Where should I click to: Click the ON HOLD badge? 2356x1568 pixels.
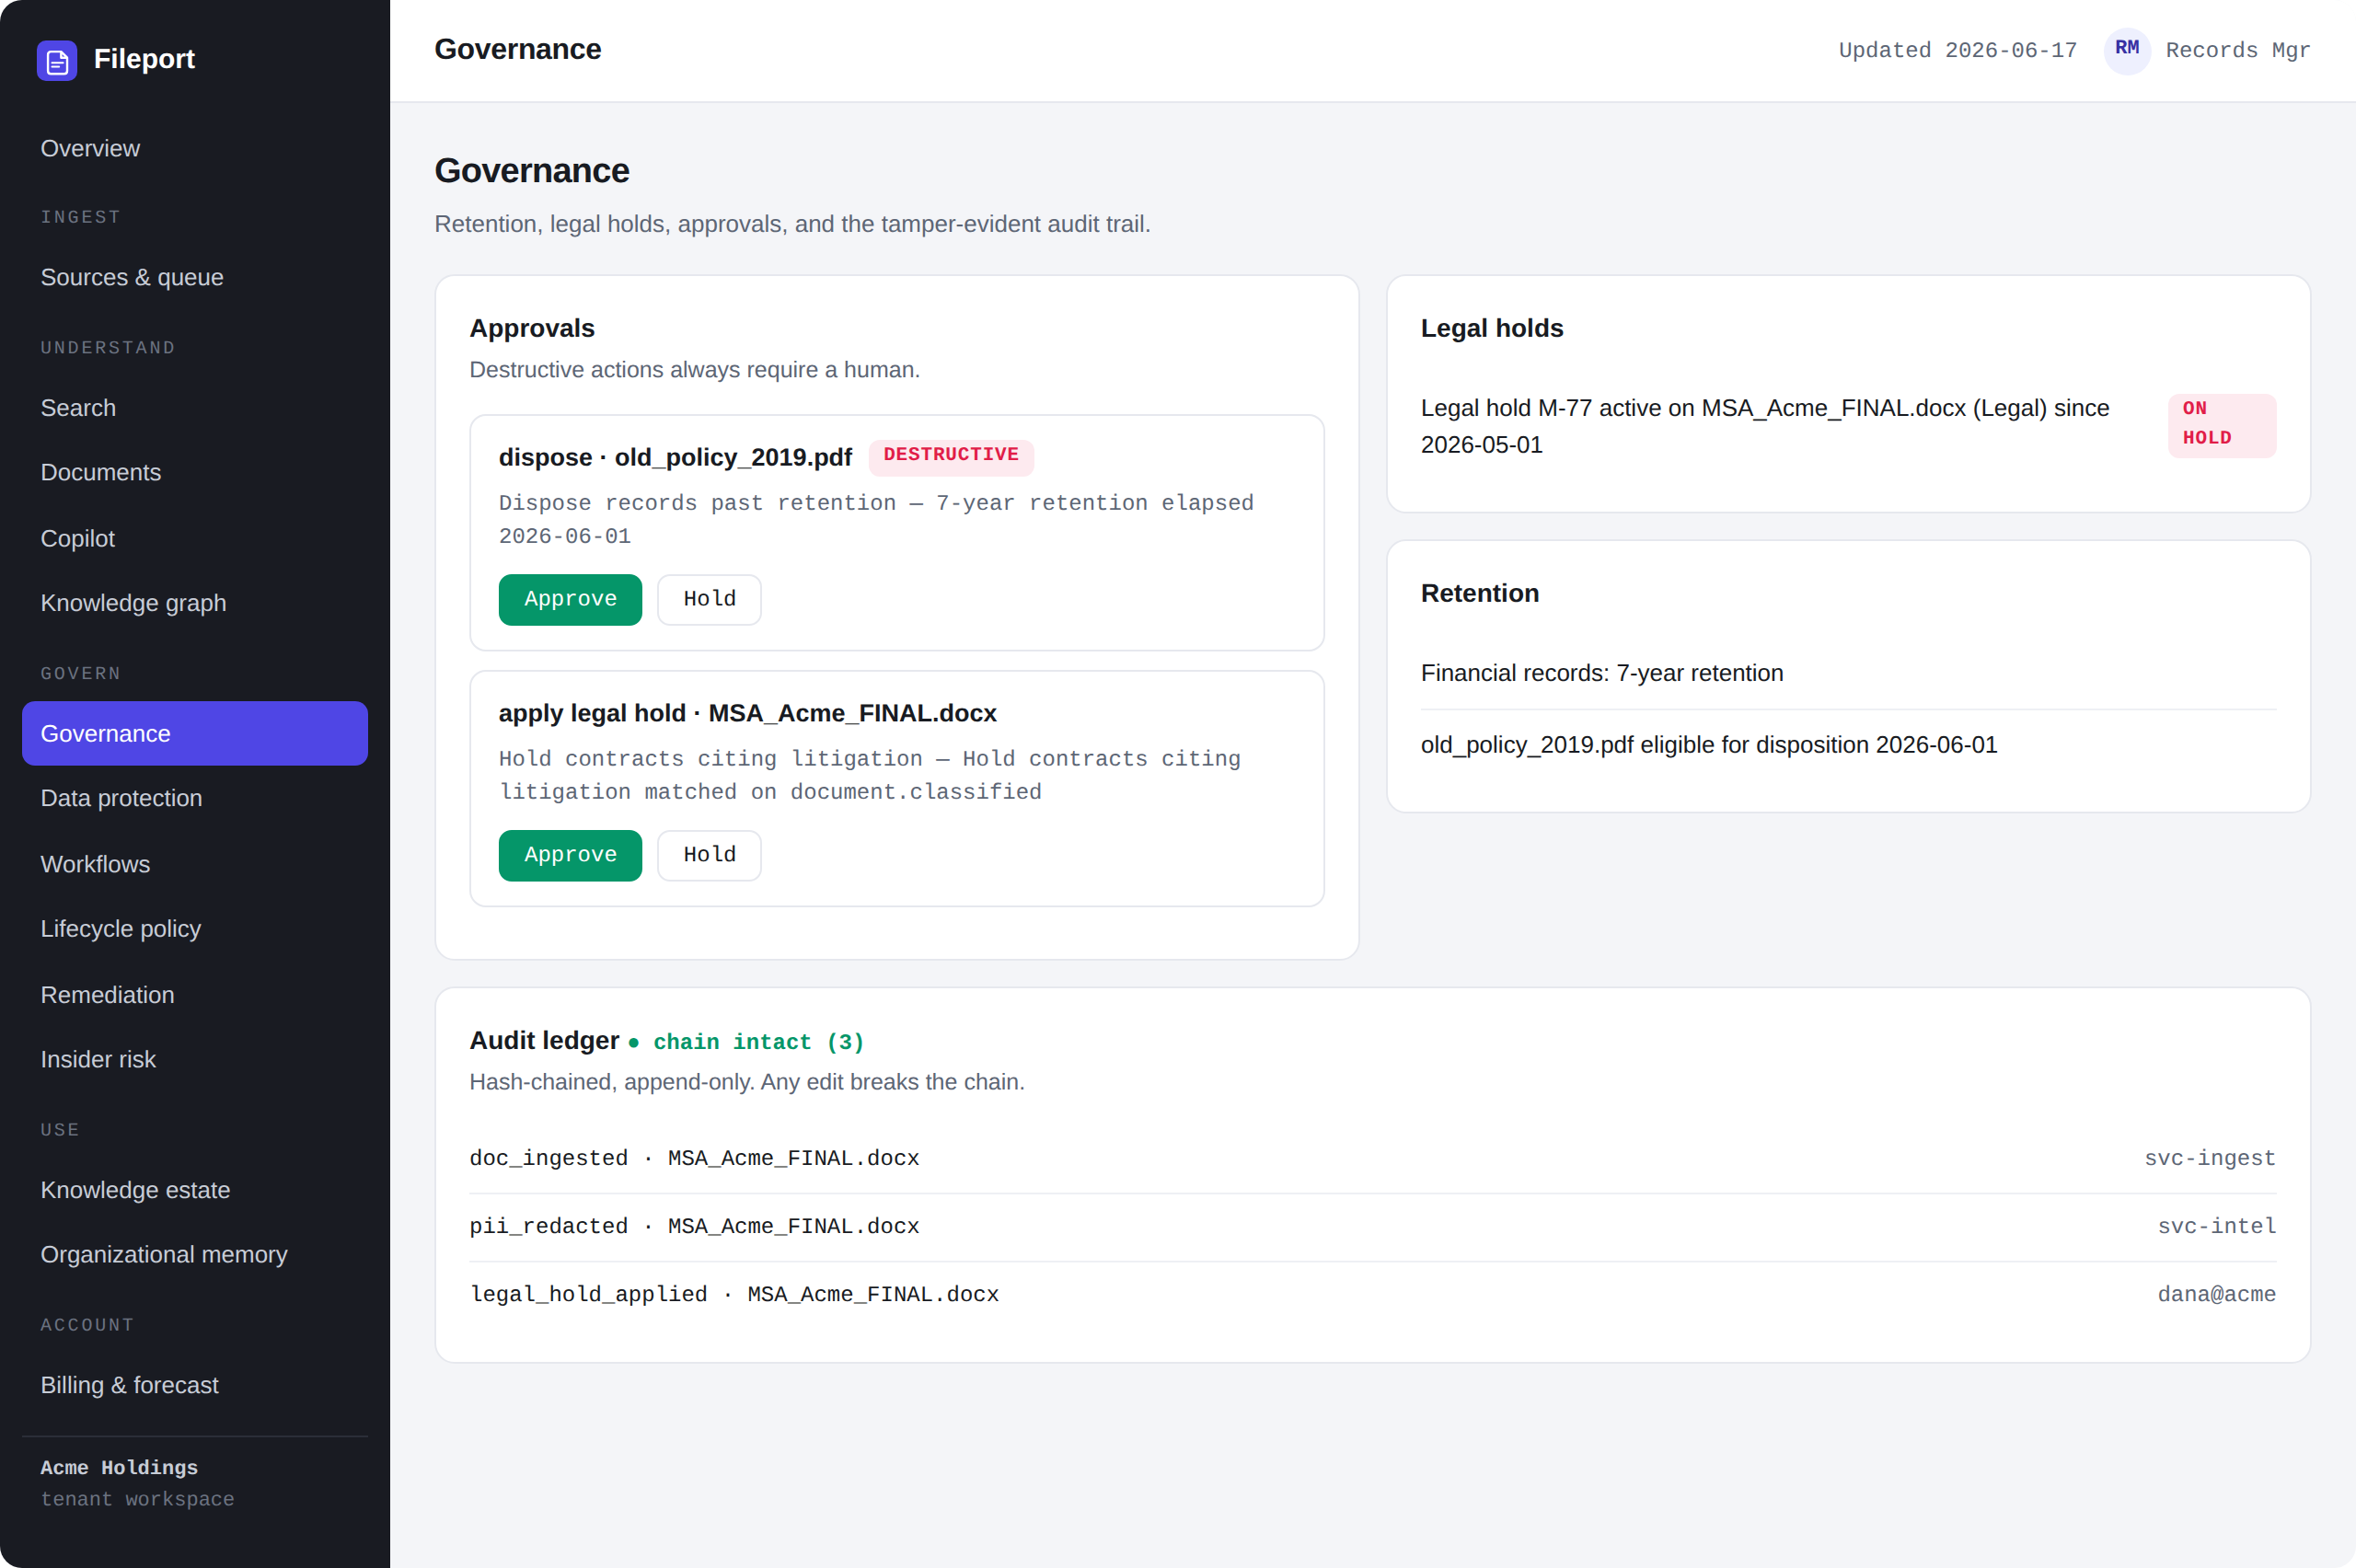pyautogui.click(x=2221, y=425)
